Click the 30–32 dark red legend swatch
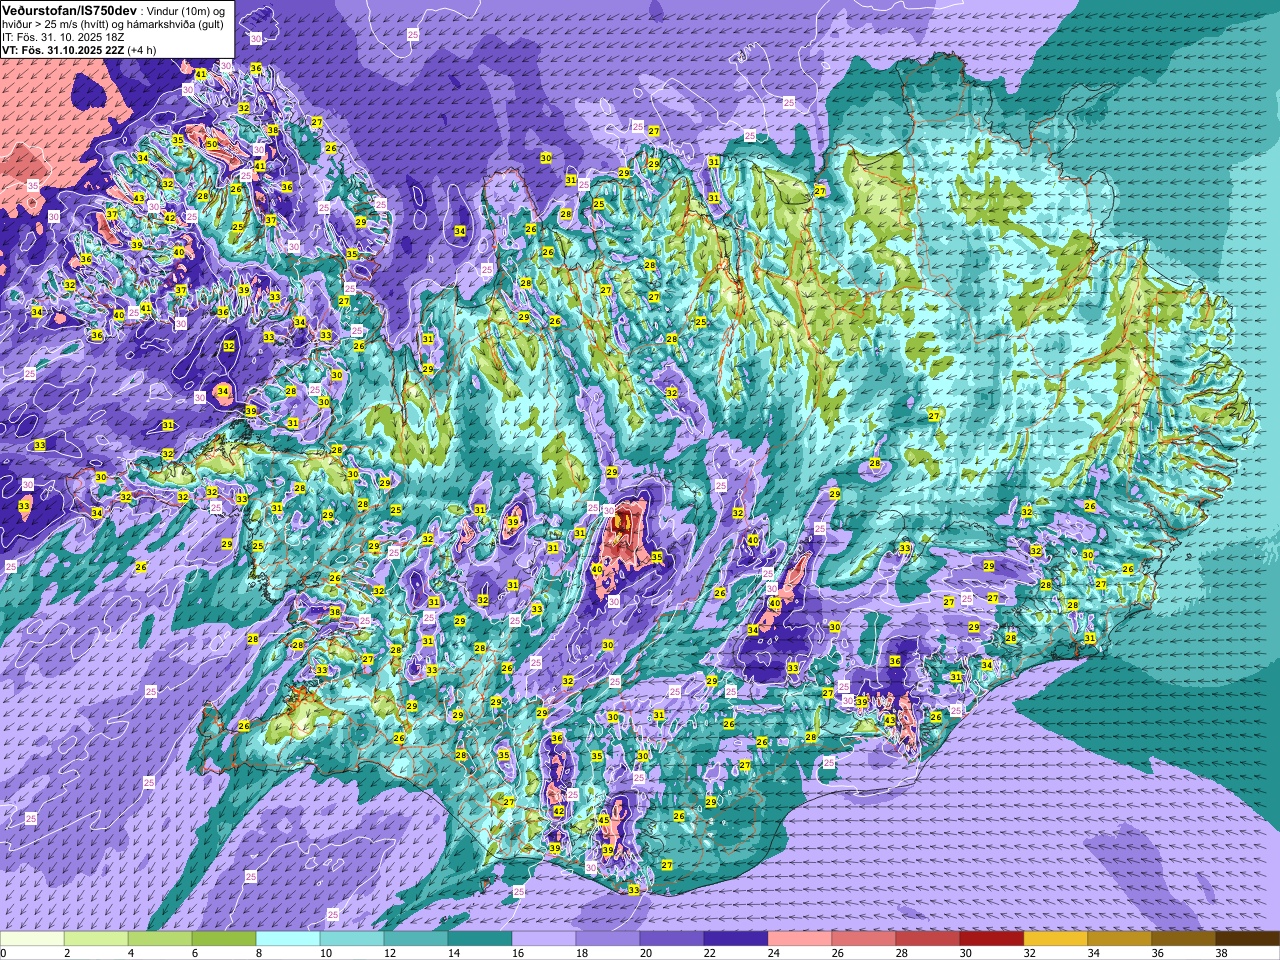The width and height of the screenshot is (1280, 960). tap(992, 939)
